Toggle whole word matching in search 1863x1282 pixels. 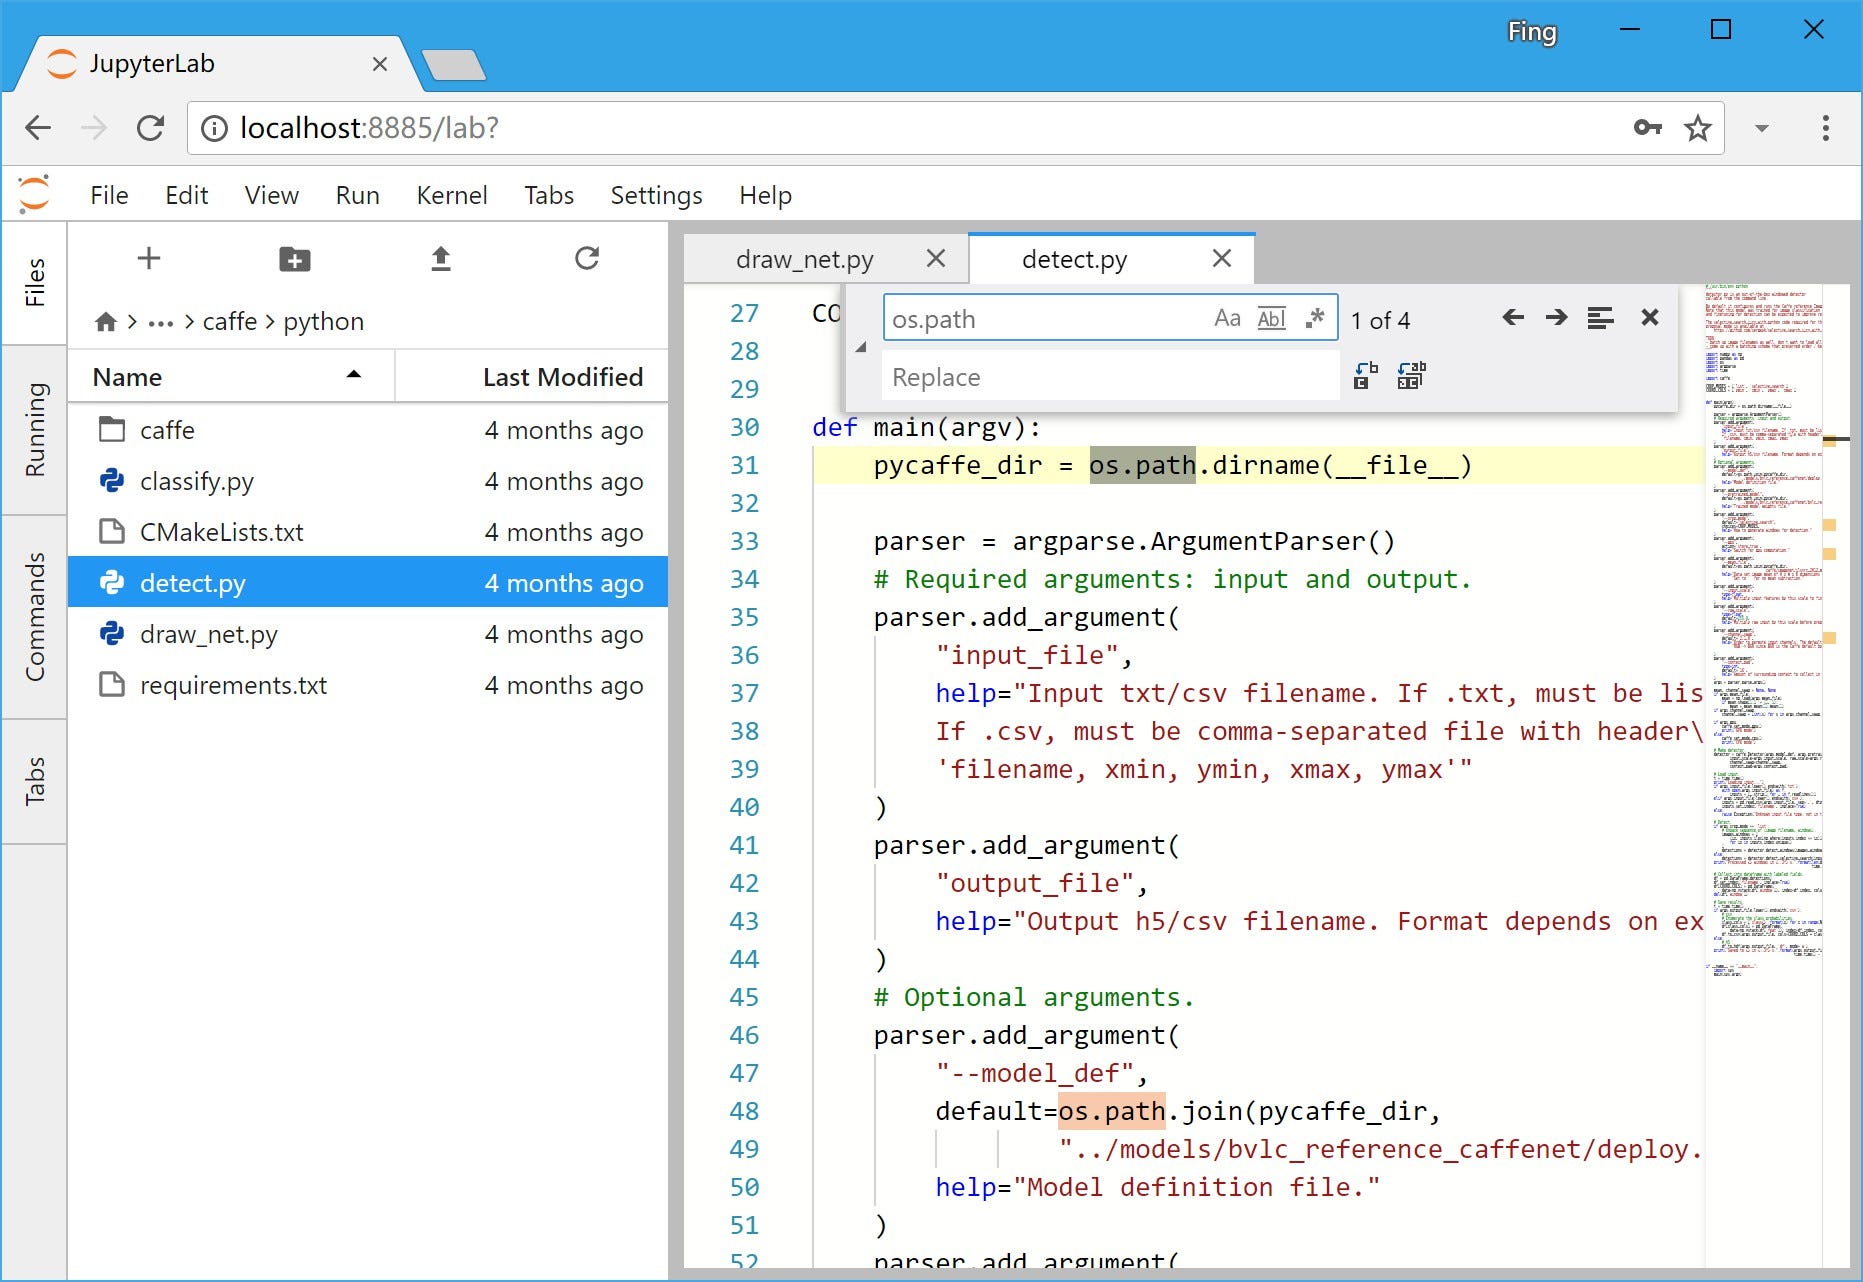pyautogui.click(x=1271, y=318)
